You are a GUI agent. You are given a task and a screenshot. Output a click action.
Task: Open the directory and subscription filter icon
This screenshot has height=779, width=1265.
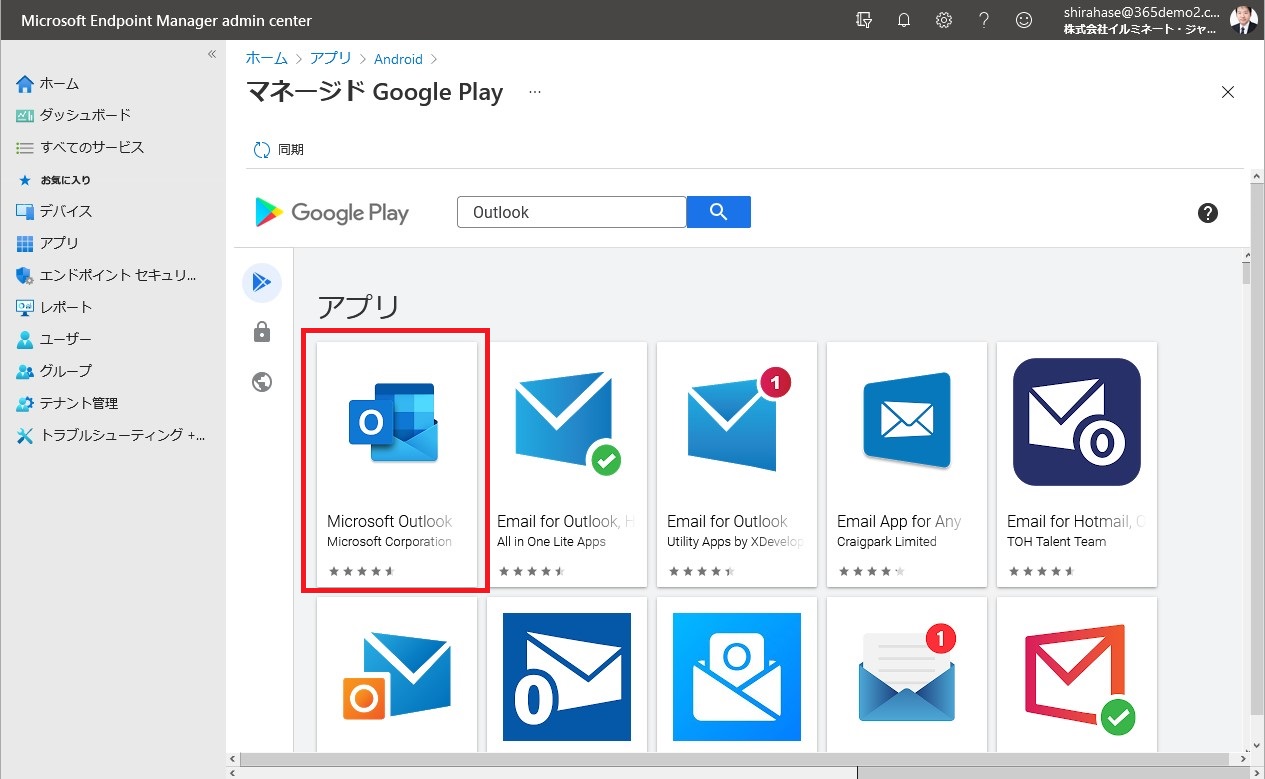tap(864, 20)
